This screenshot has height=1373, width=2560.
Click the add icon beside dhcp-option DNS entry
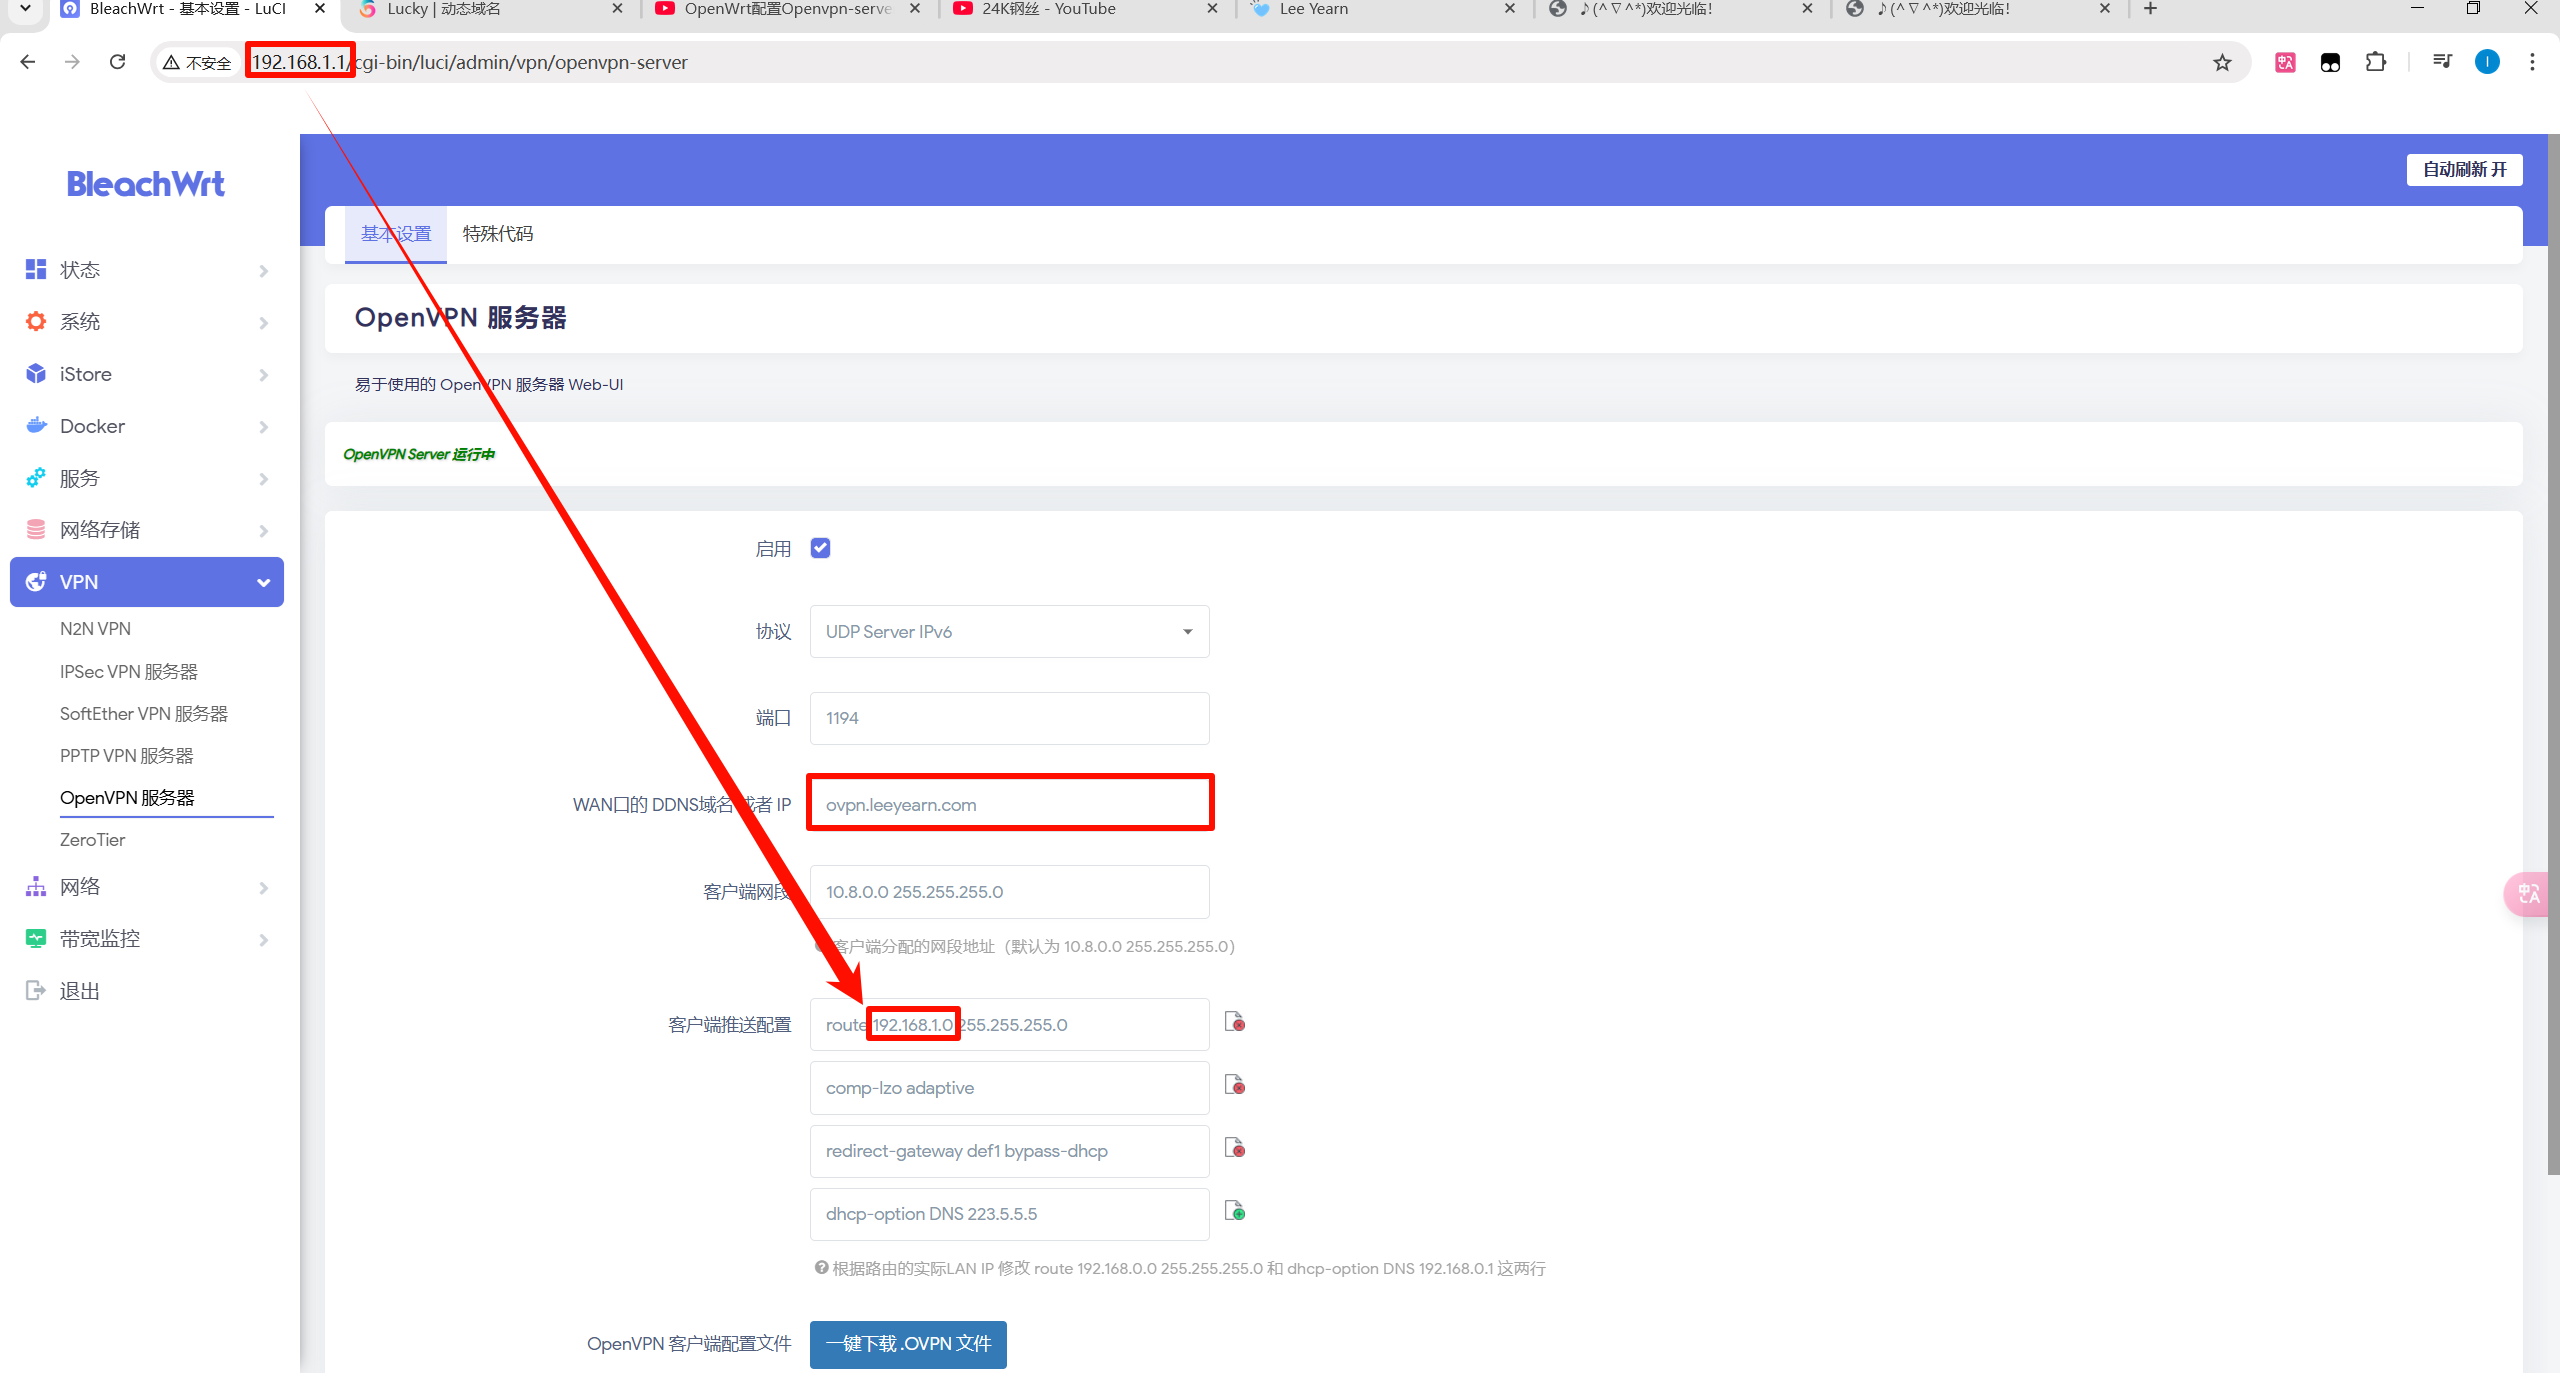coord(1235,1212)
